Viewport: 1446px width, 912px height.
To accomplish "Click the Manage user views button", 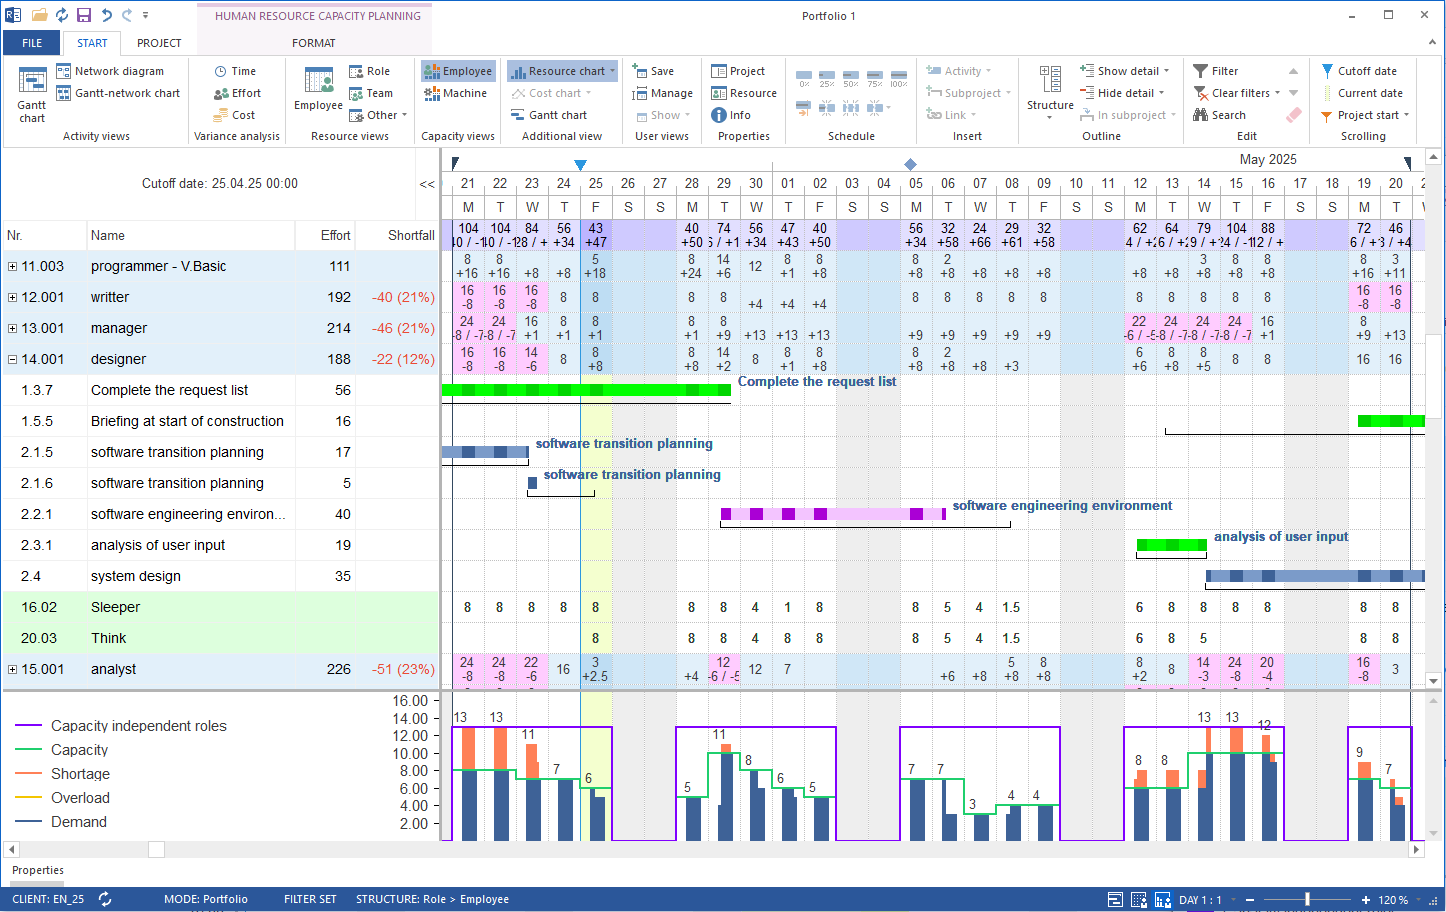I will [662, 93].
